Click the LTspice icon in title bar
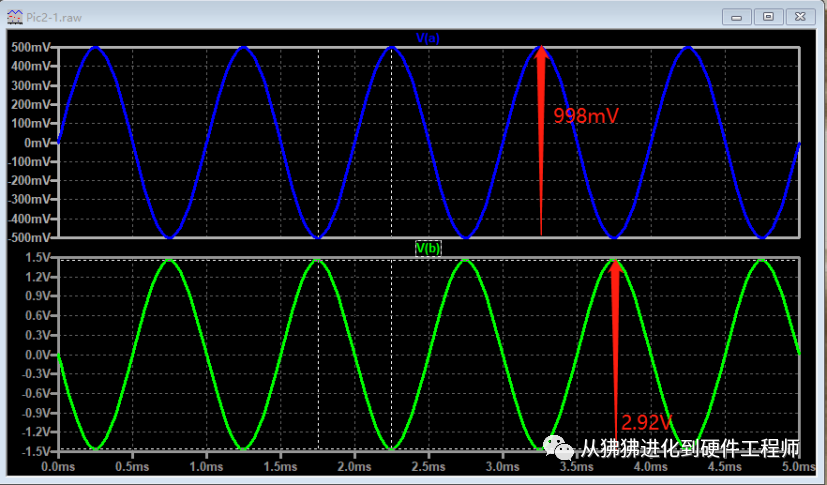This screenshot has height=485, width=827. tap(15, 17)
